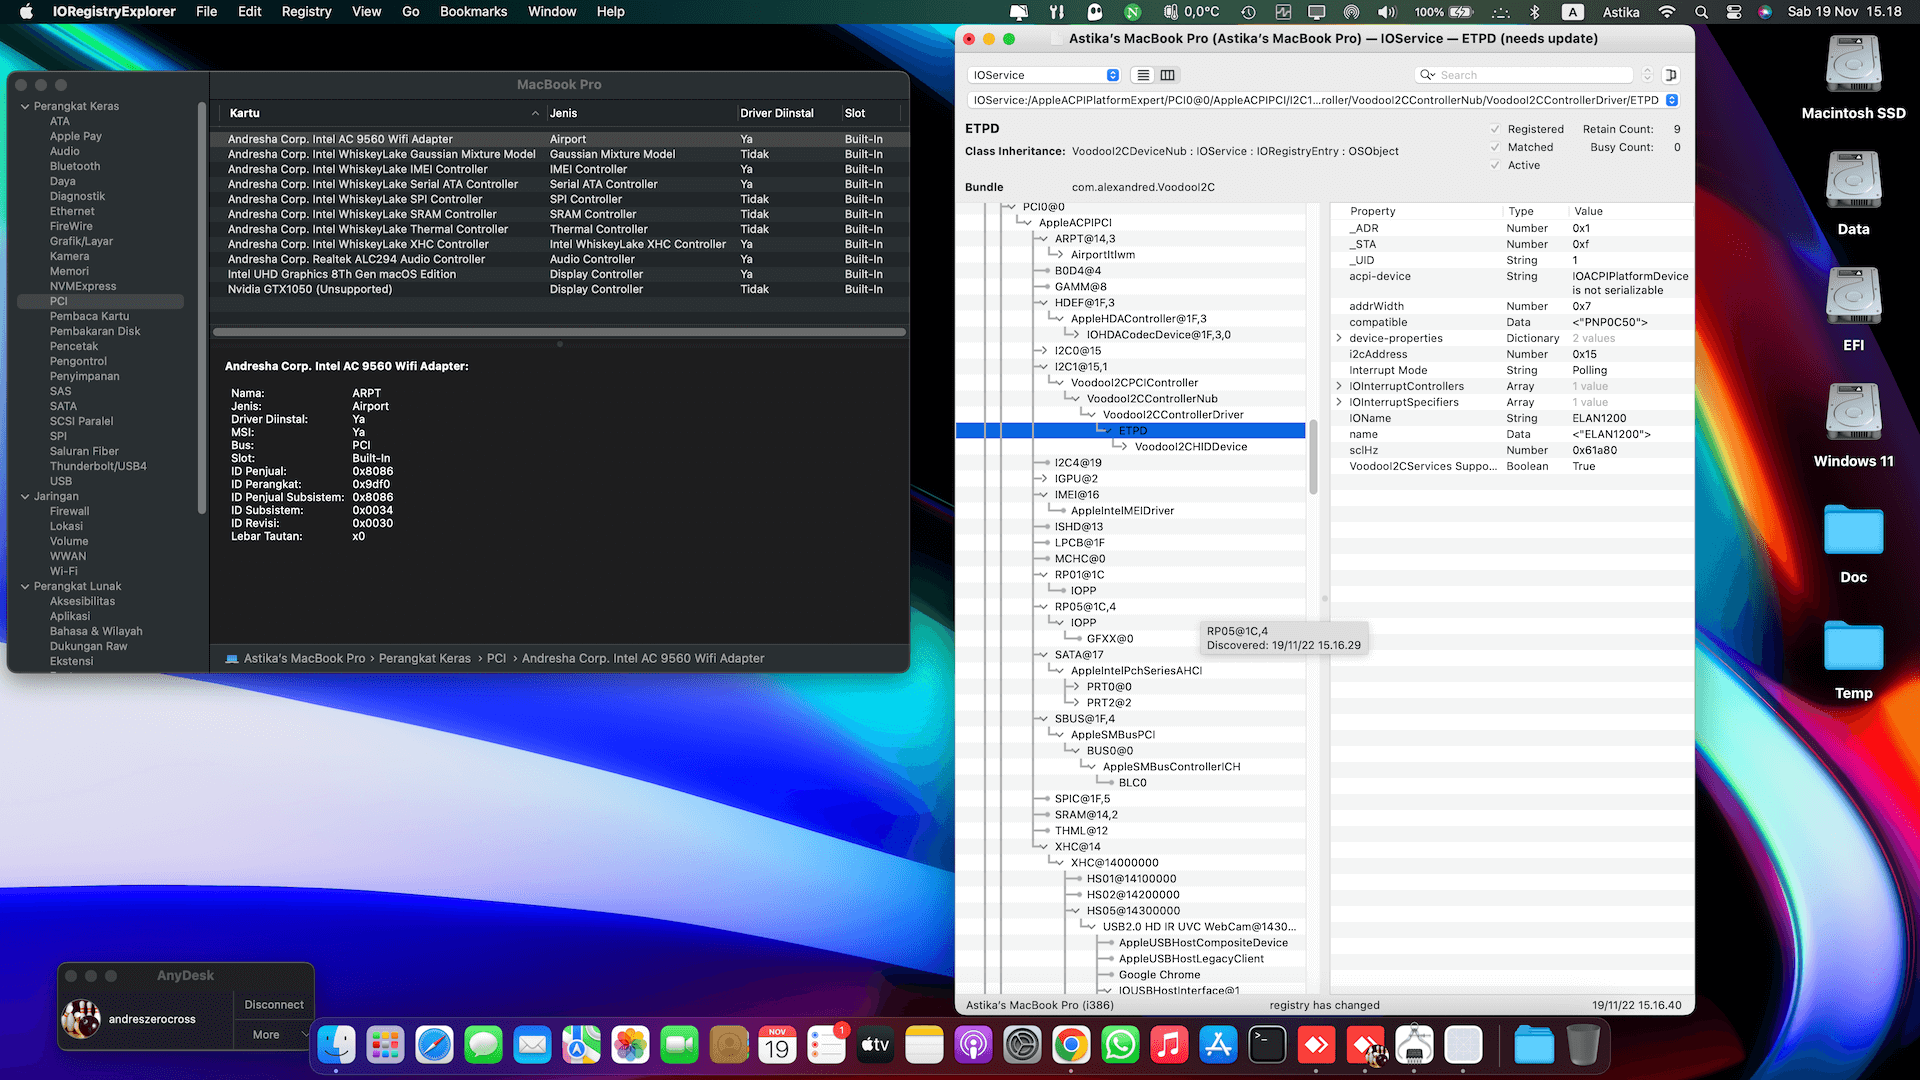
Task: Switch IORegistryExplorer to list outline view
Action: tap(1143, 75)
